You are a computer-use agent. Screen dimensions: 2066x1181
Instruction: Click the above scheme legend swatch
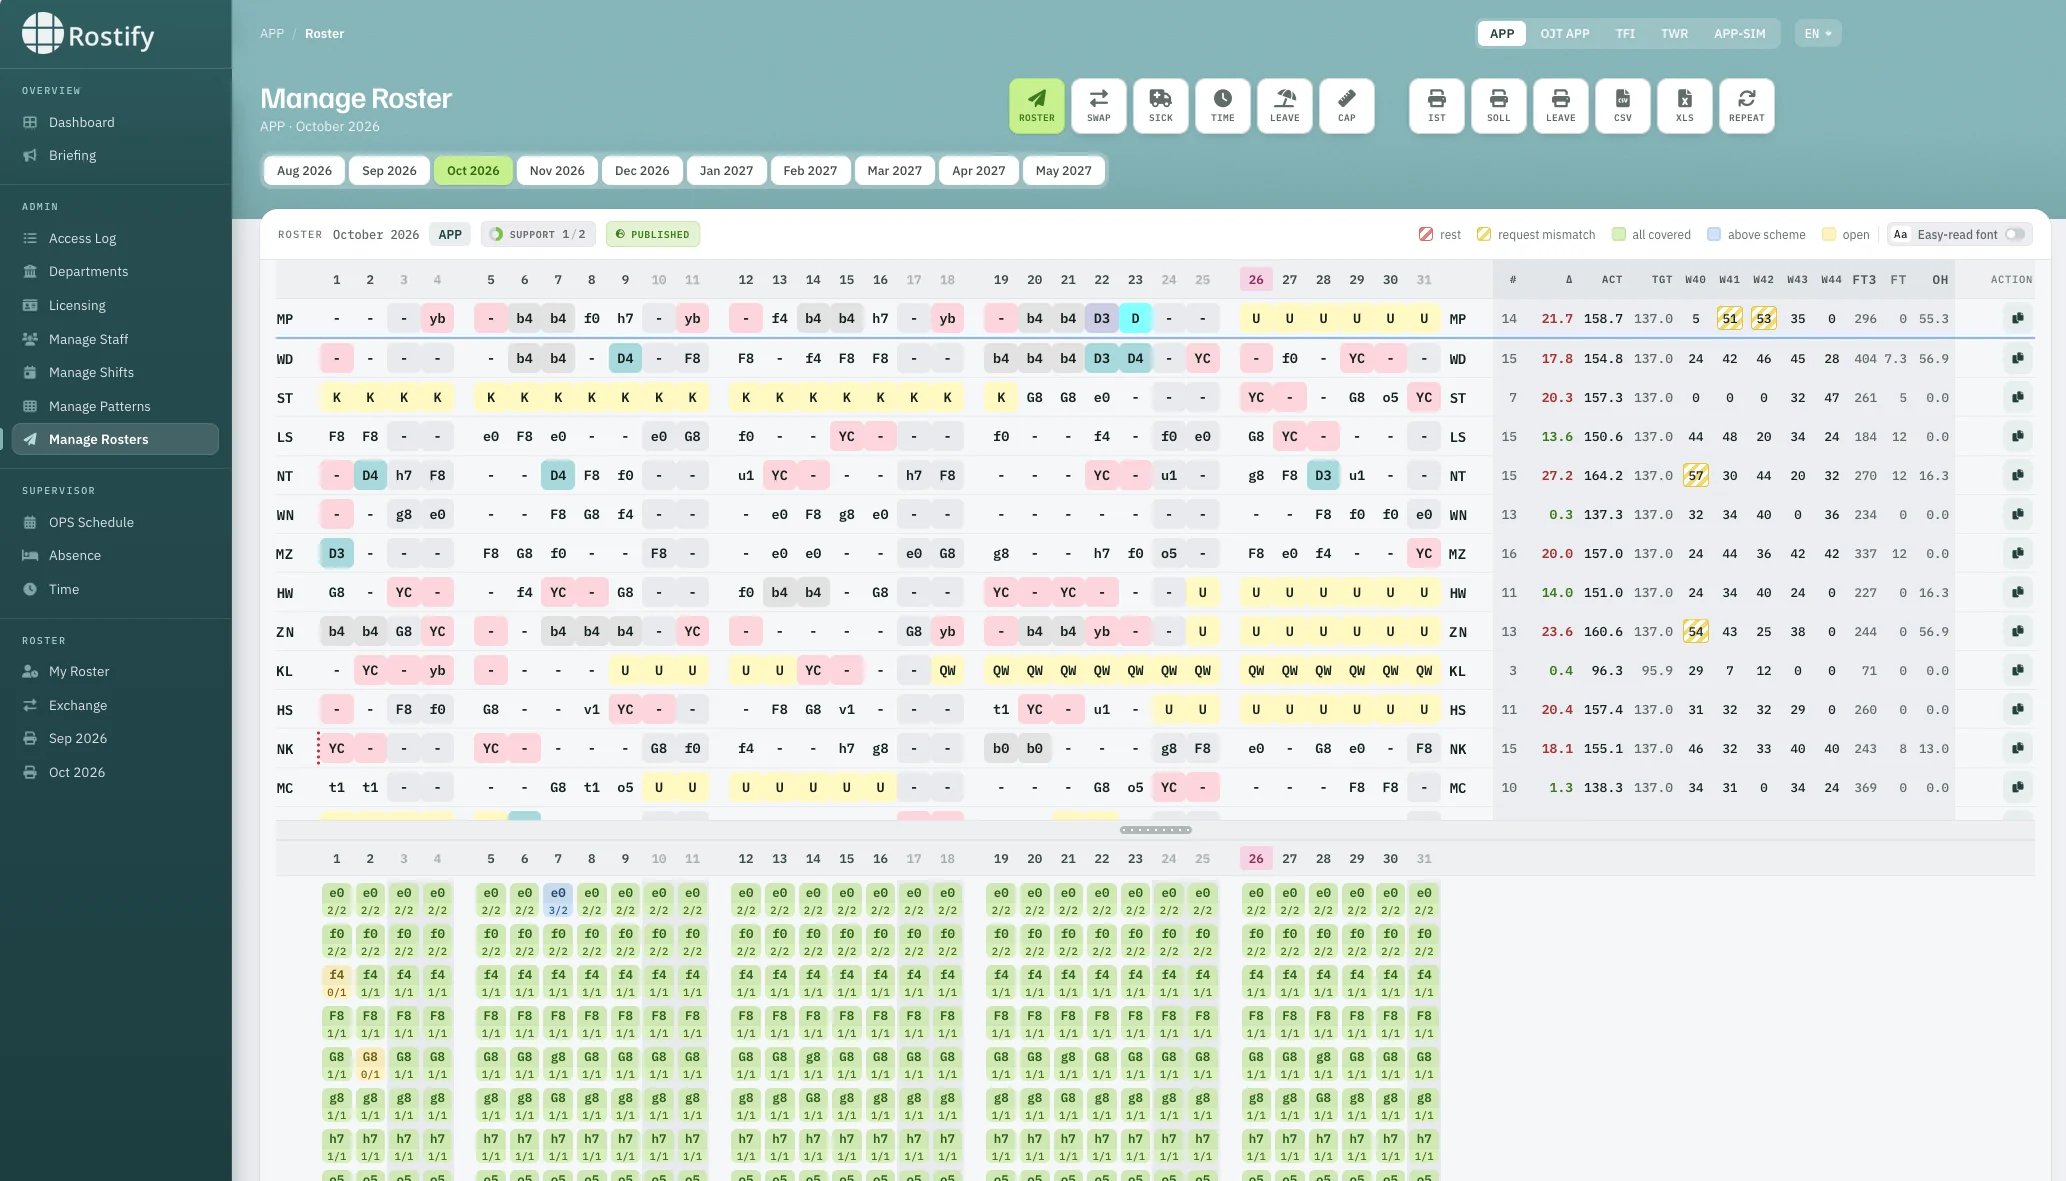1714,235
